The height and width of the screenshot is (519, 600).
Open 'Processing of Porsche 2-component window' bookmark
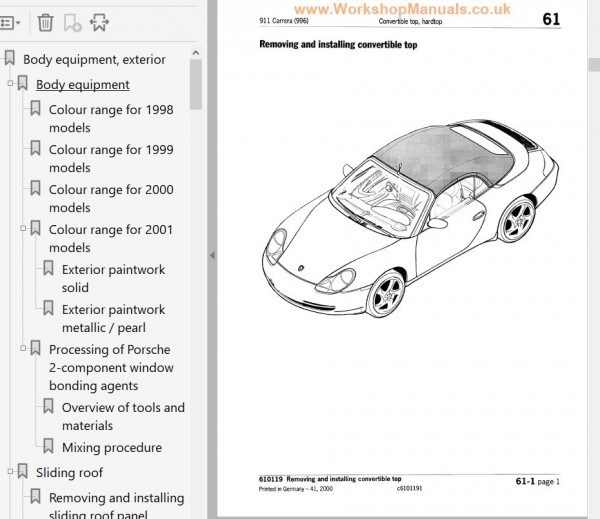click(111, 367)
